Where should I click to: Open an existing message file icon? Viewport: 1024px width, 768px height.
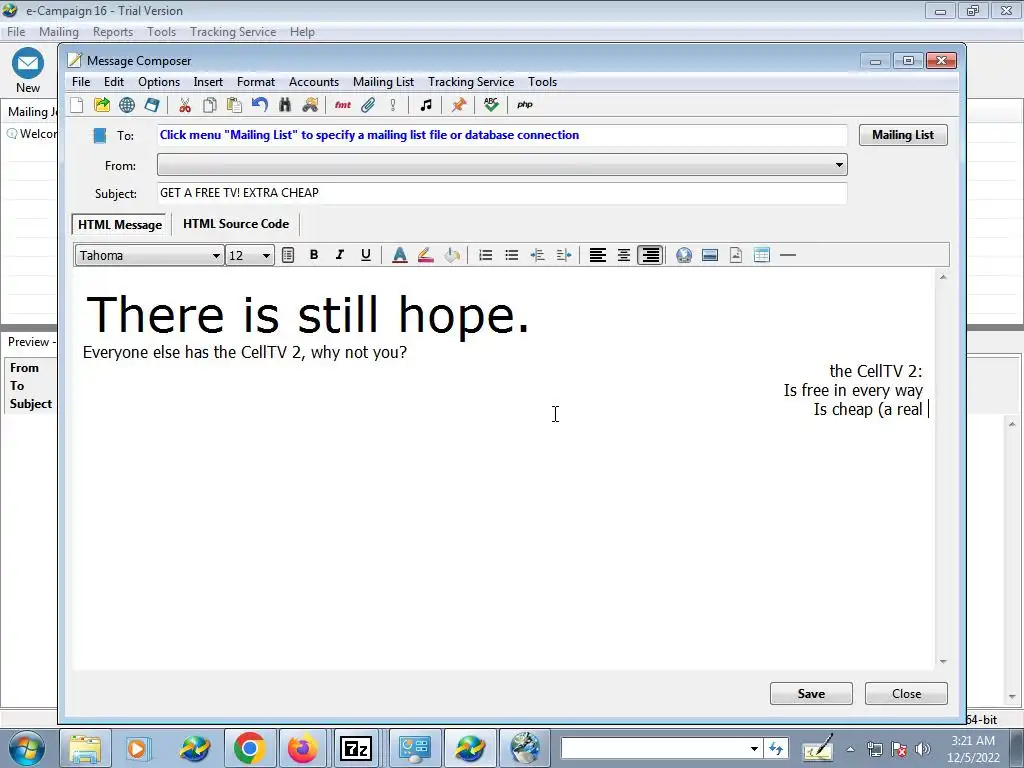(x=102, y=105)
